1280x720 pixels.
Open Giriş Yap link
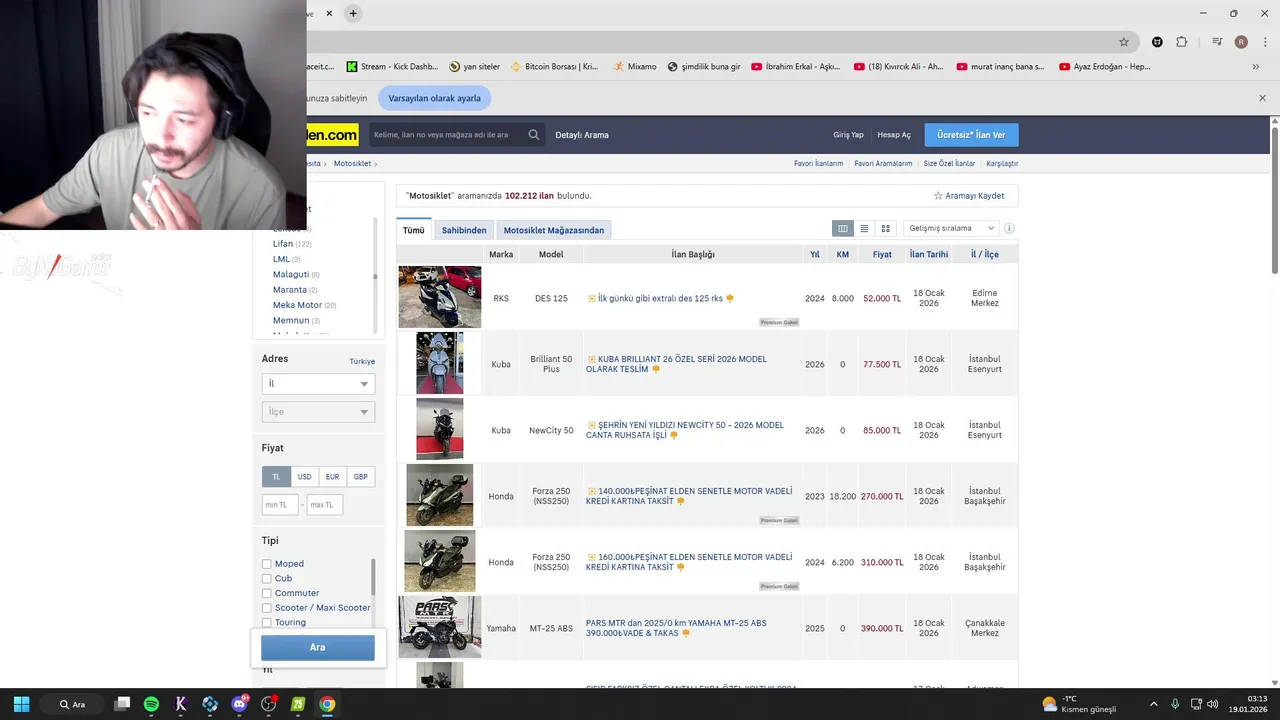848,135
